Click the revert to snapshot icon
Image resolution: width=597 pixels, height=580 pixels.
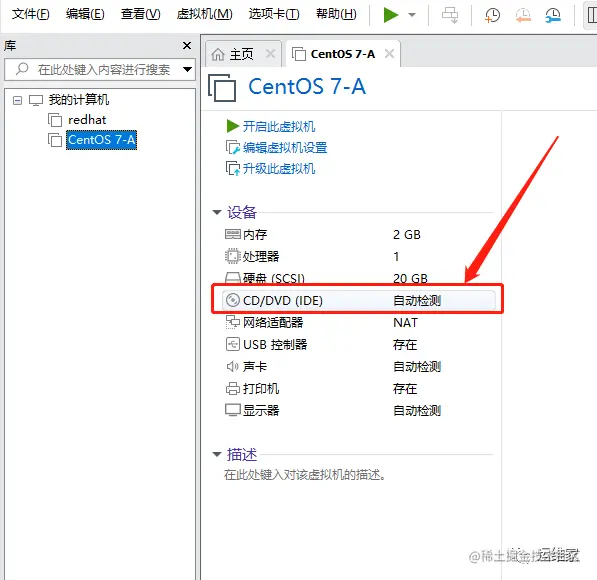523,15
